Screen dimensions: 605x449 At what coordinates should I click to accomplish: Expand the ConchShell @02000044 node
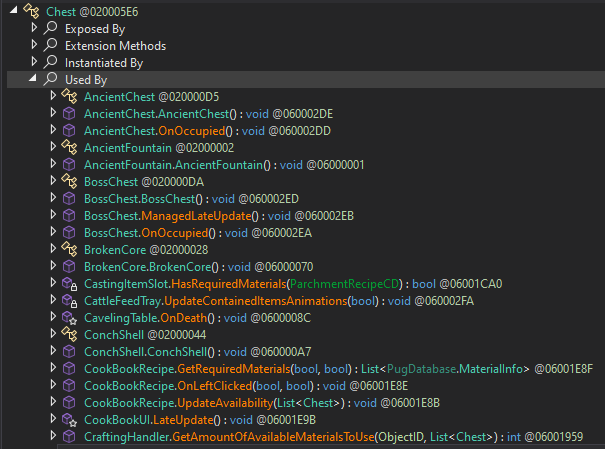[x=53, y=333]
